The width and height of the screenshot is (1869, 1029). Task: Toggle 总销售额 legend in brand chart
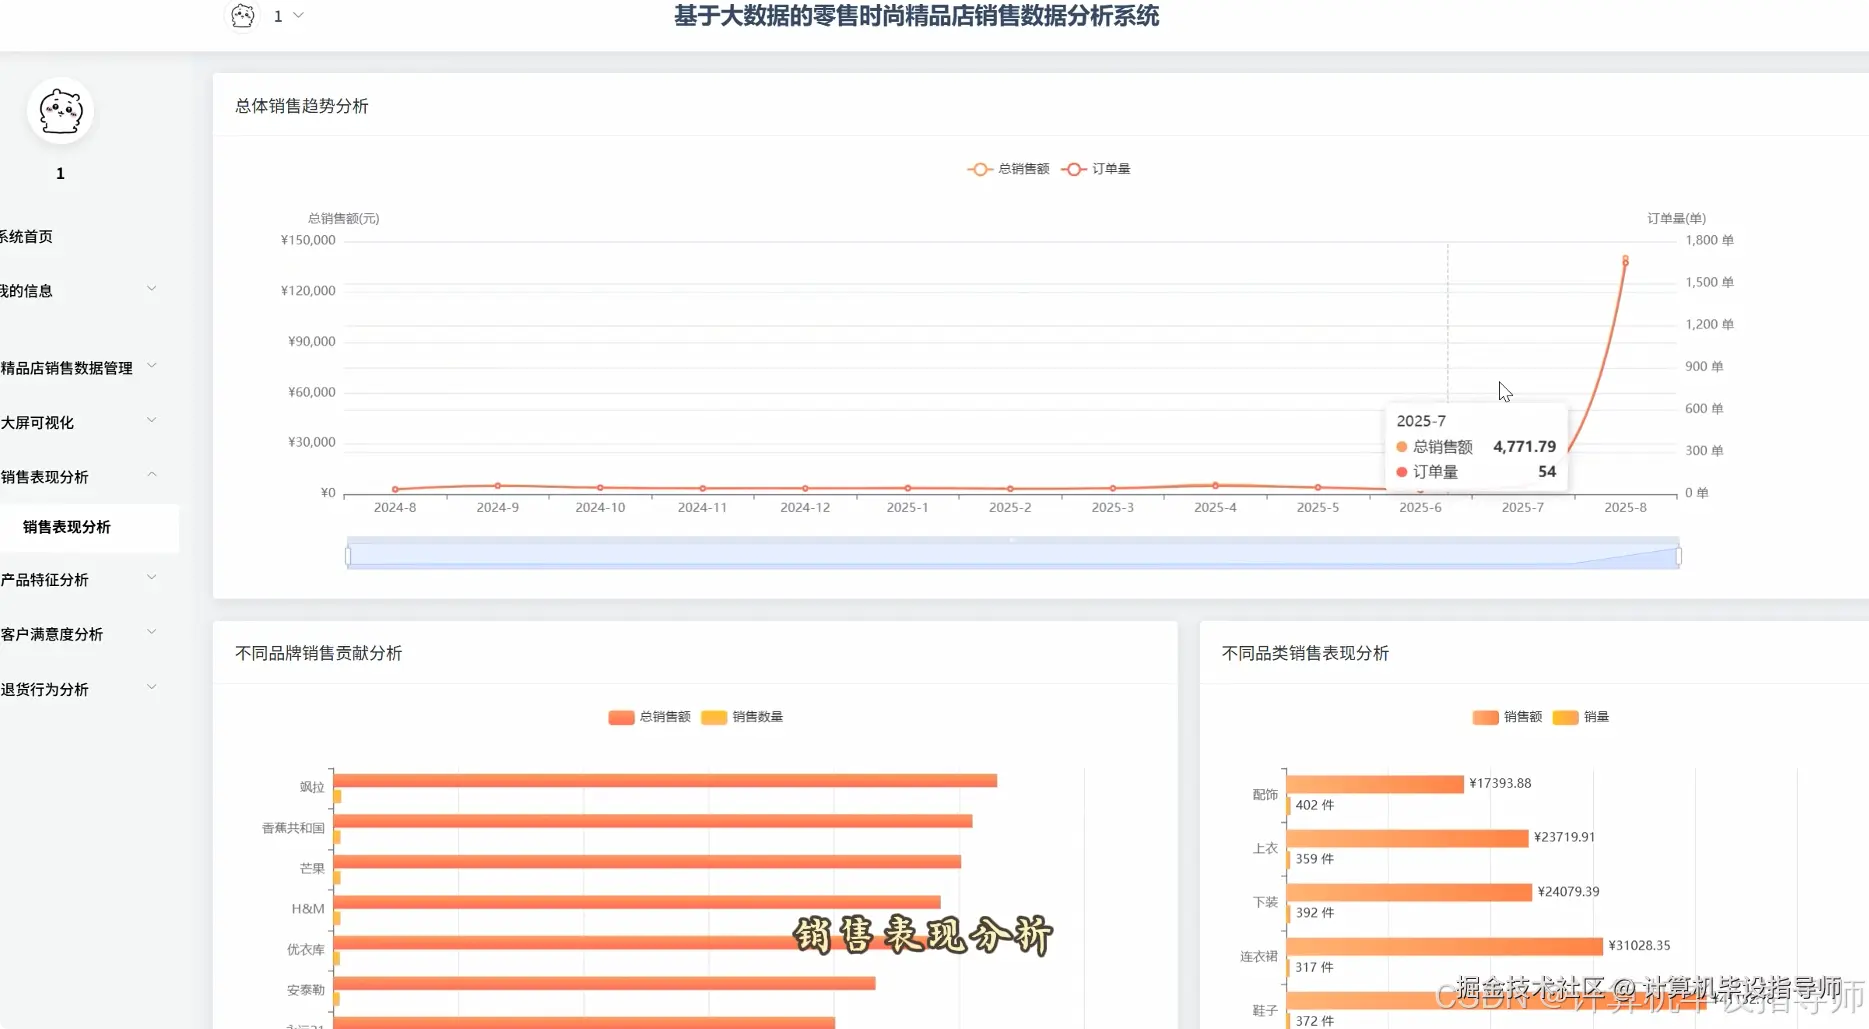649,717
